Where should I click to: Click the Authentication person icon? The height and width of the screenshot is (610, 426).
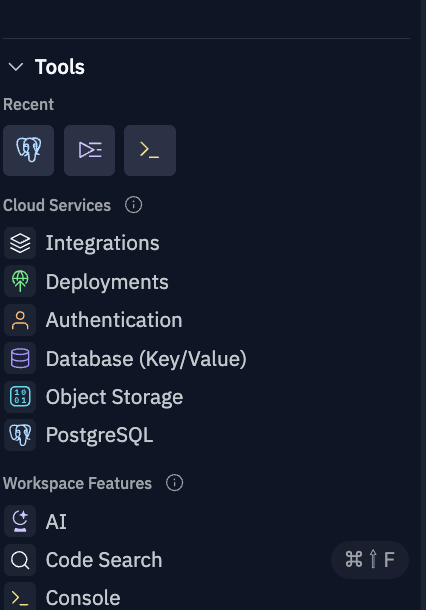[20, 320]
